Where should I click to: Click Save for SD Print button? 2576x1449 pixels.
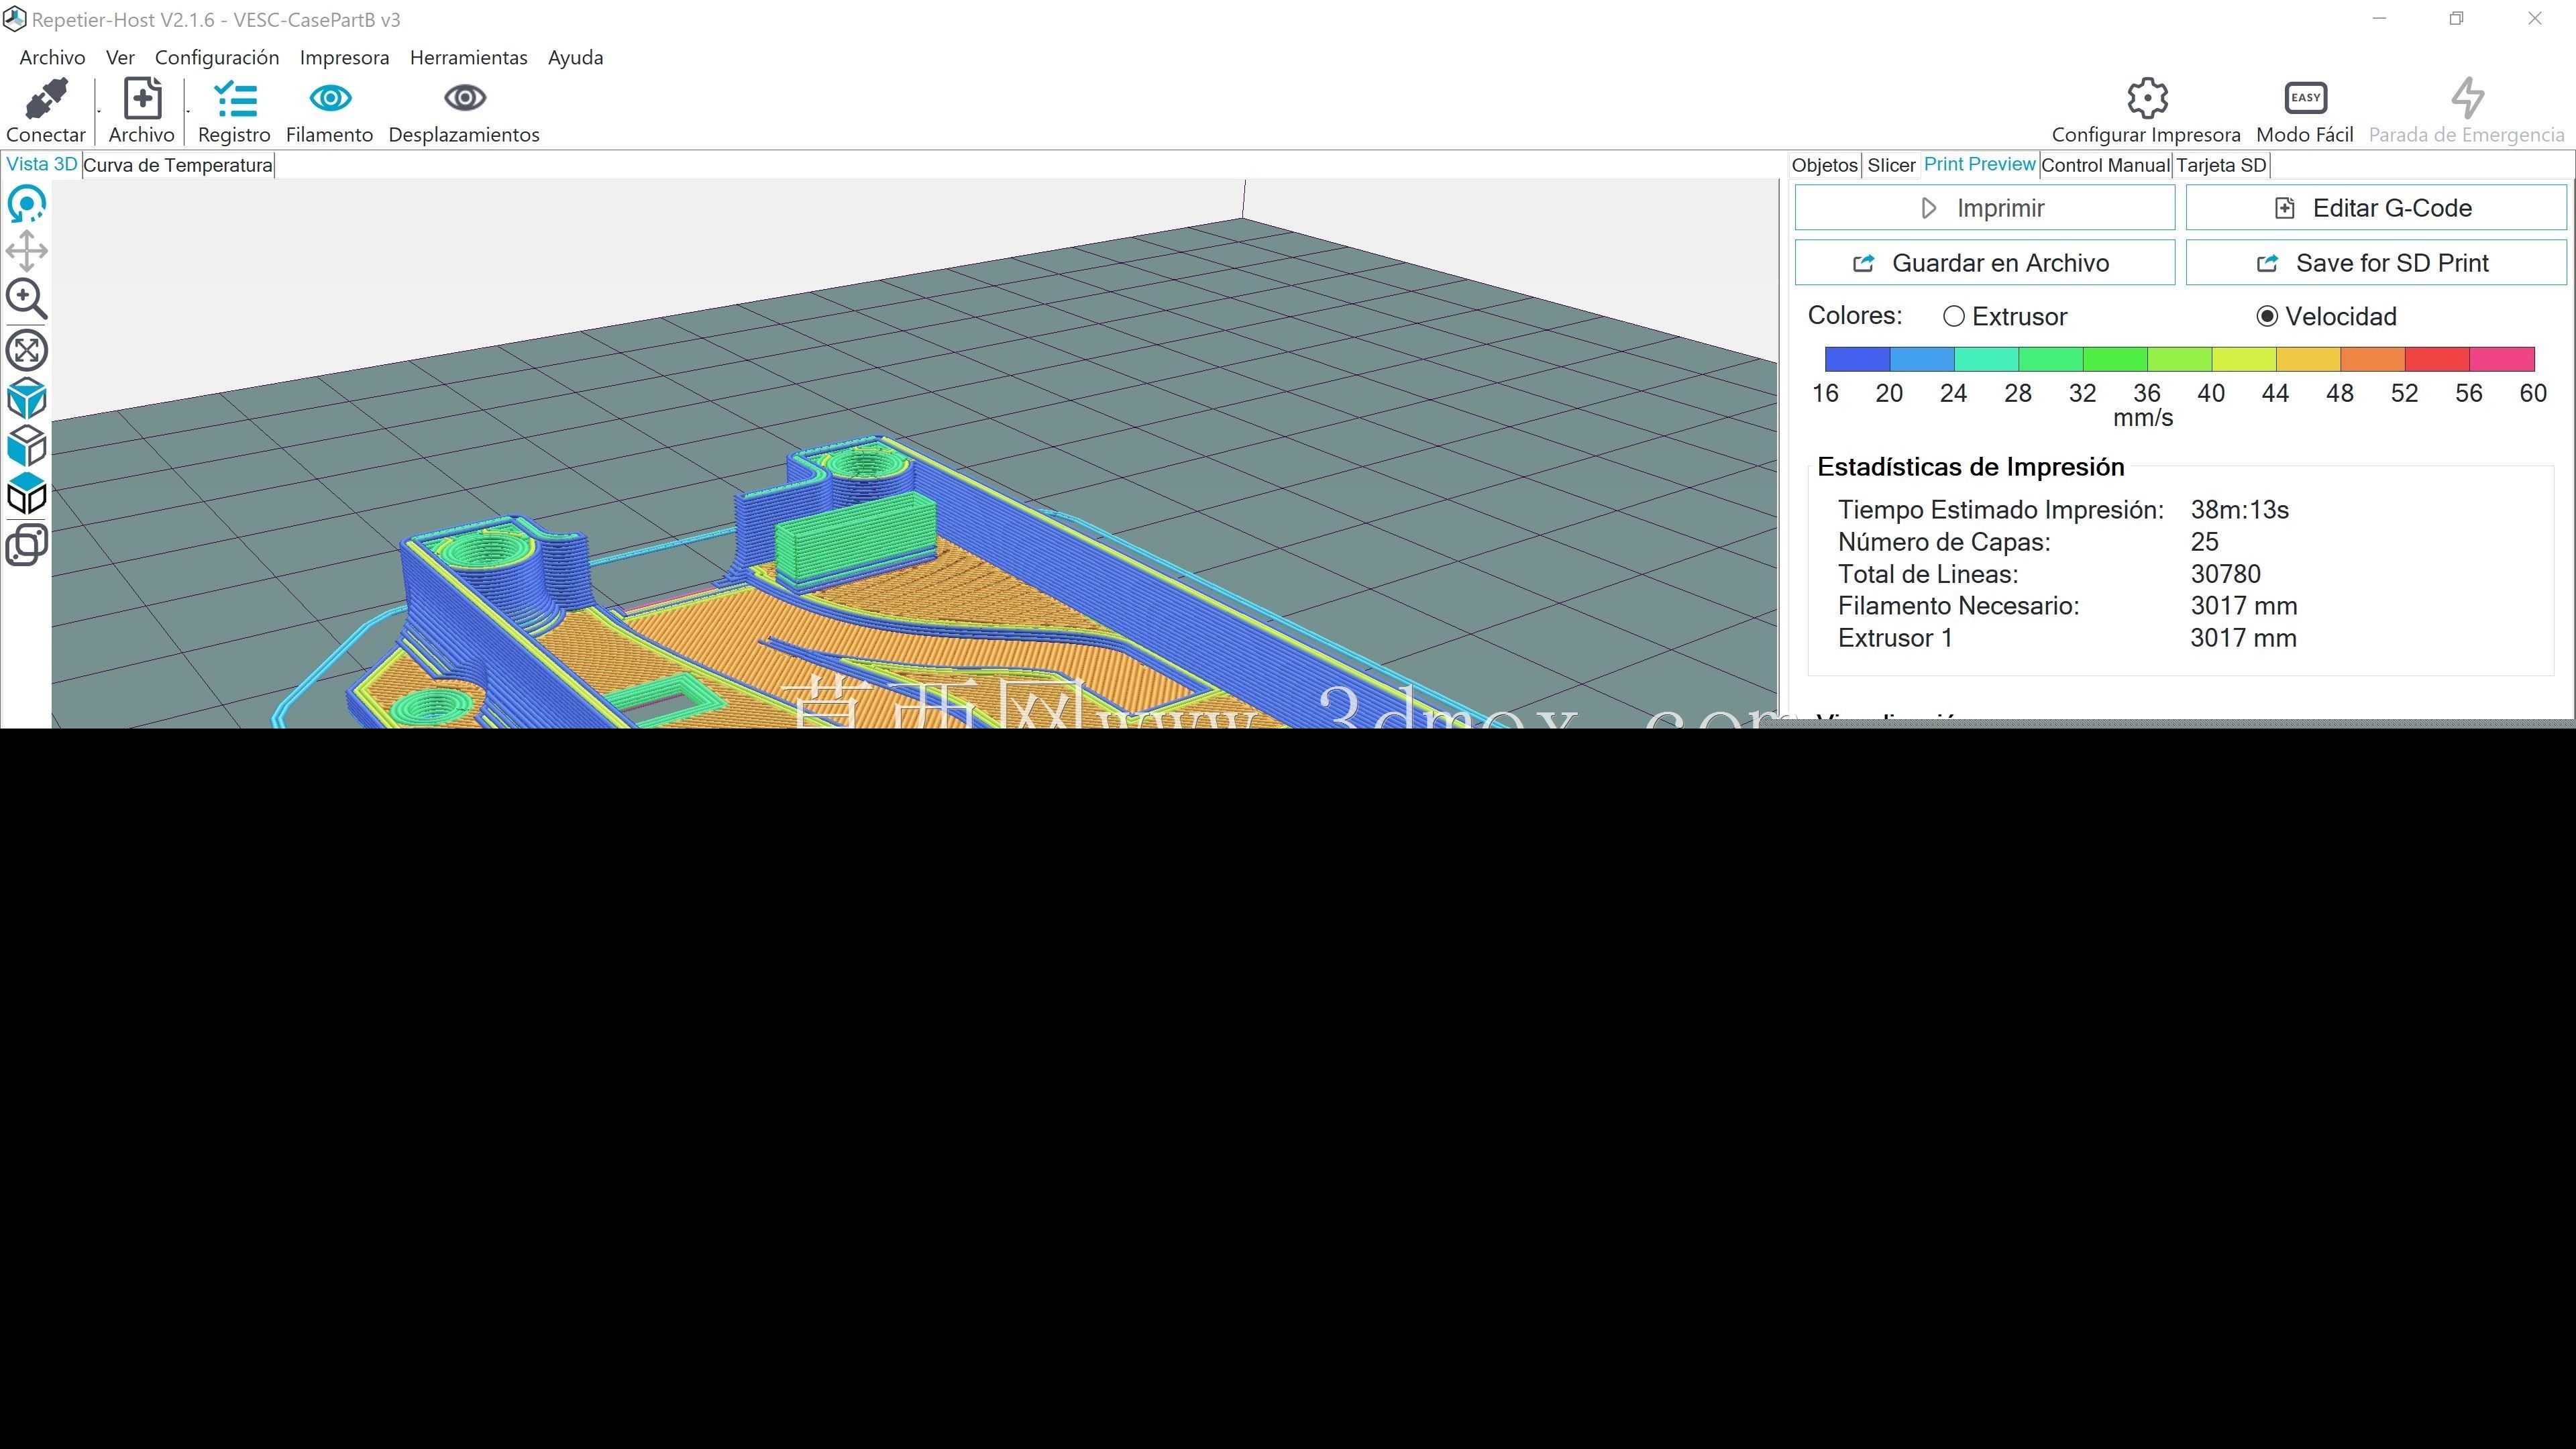click(2375, 263)
